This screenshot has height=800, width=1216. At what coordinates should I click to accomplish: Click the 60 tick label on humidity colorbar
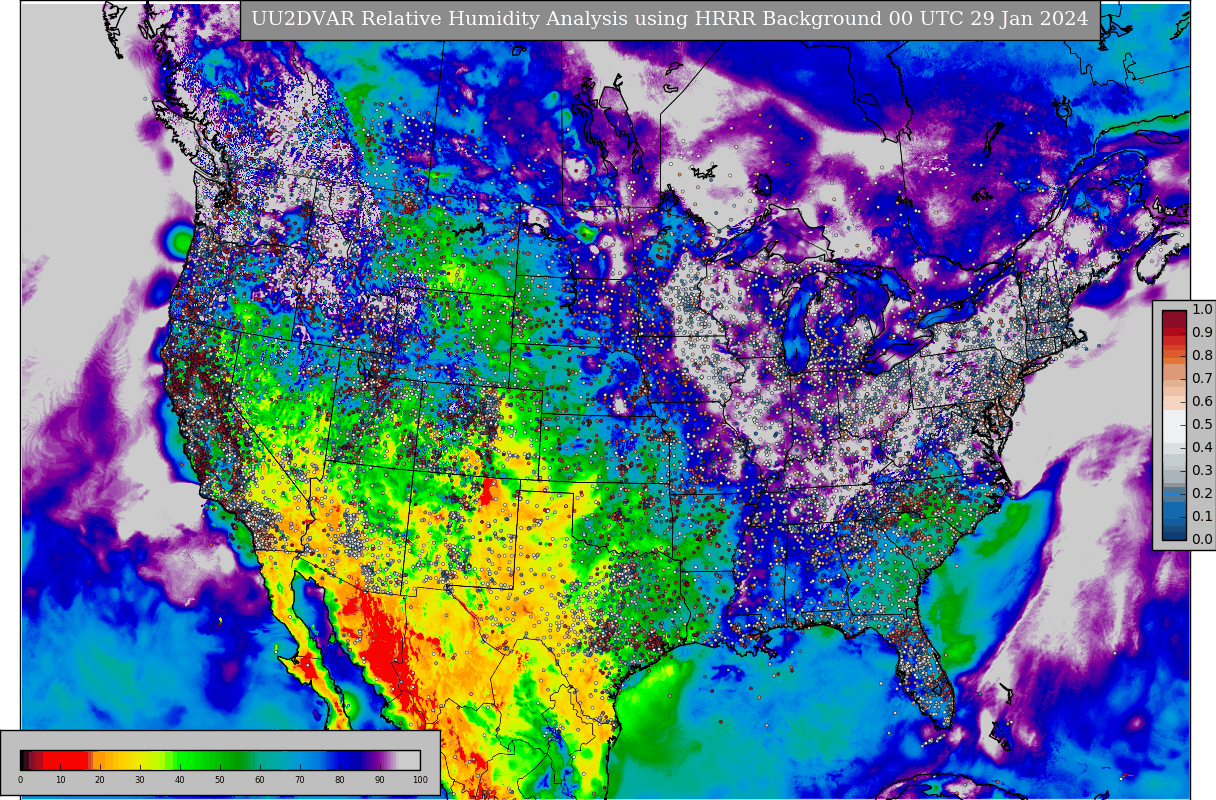(260, 780)
